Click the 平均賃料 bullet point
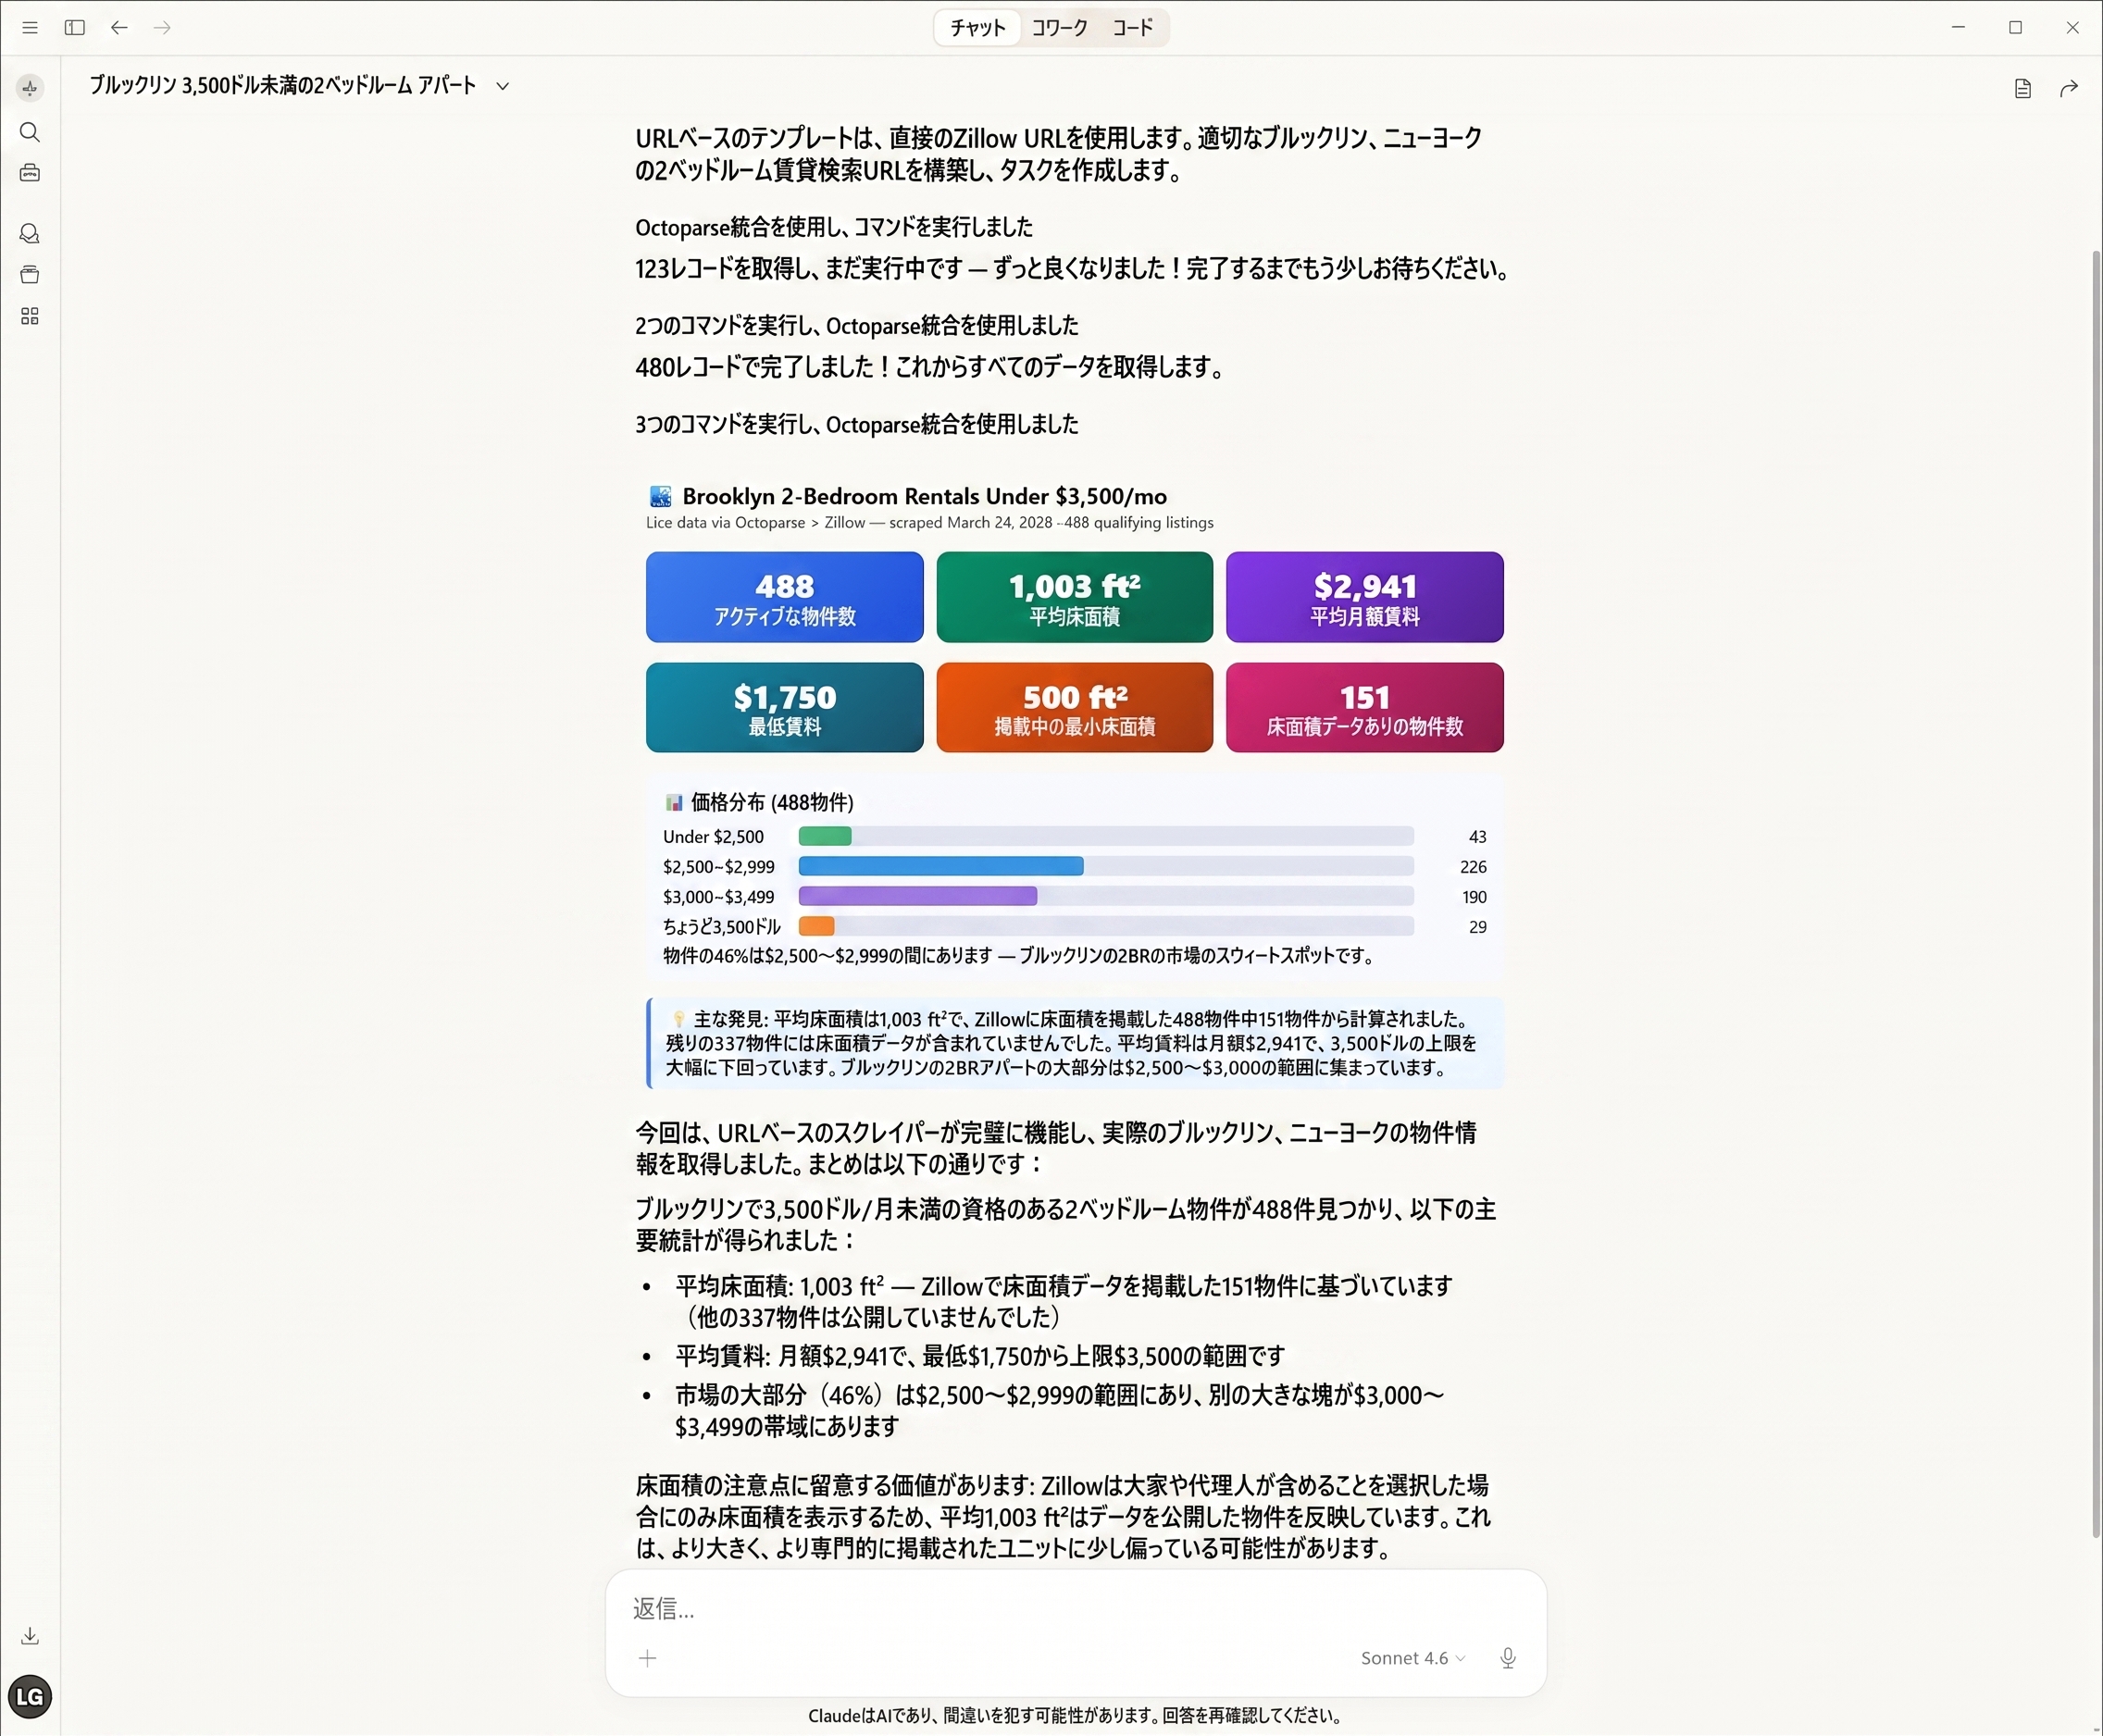The height and width of the screenshot is (1736, 2103). click(x=980, y=1356)
